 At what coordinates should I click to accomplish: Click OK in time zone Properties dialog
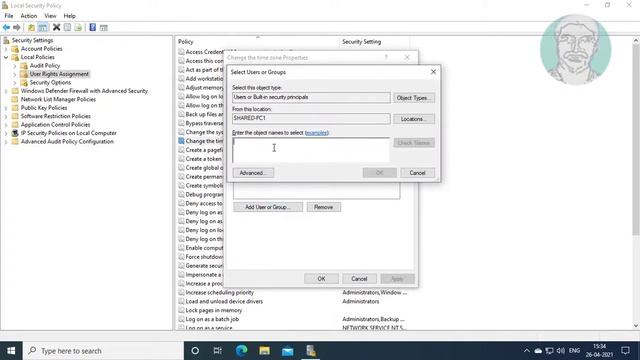pyautogui.click(x=321, y=279)
